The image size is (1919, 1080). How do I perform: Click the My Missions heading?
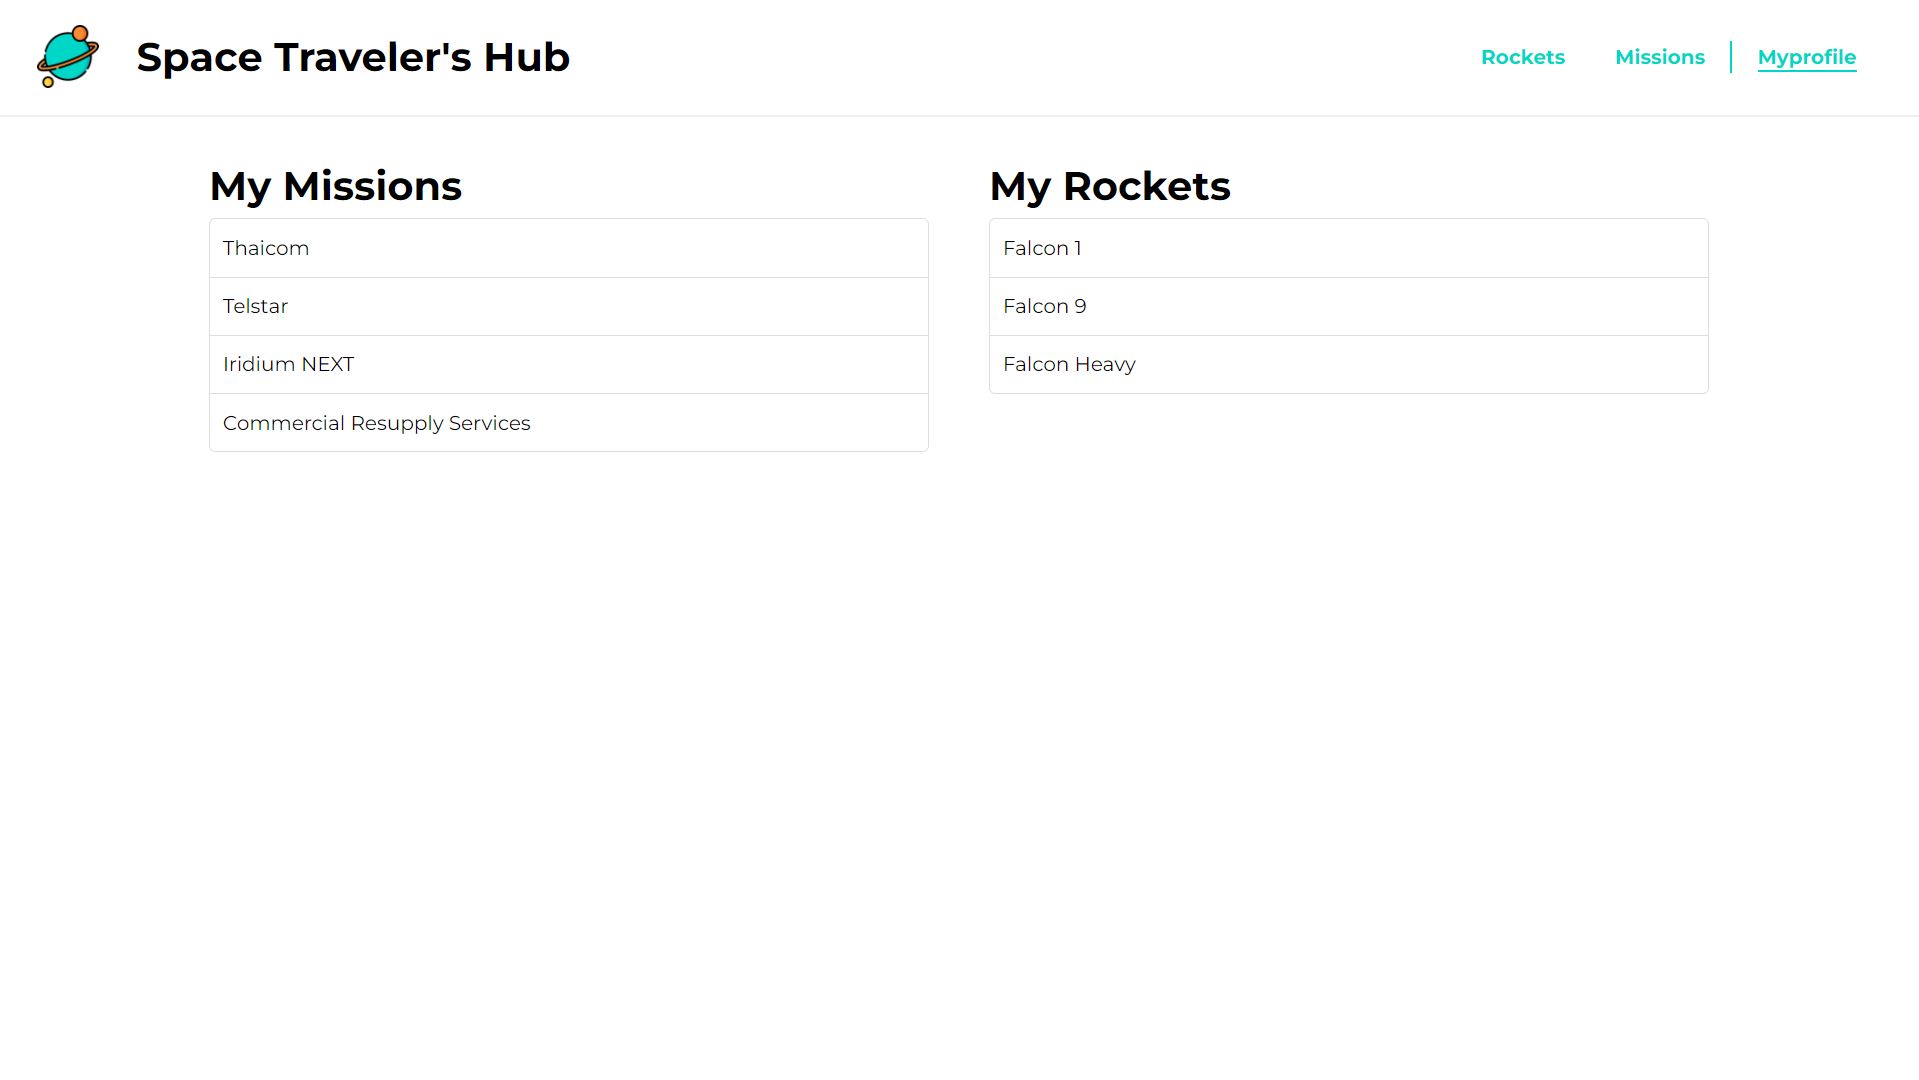pyautogui.click(x=335, y=186)
